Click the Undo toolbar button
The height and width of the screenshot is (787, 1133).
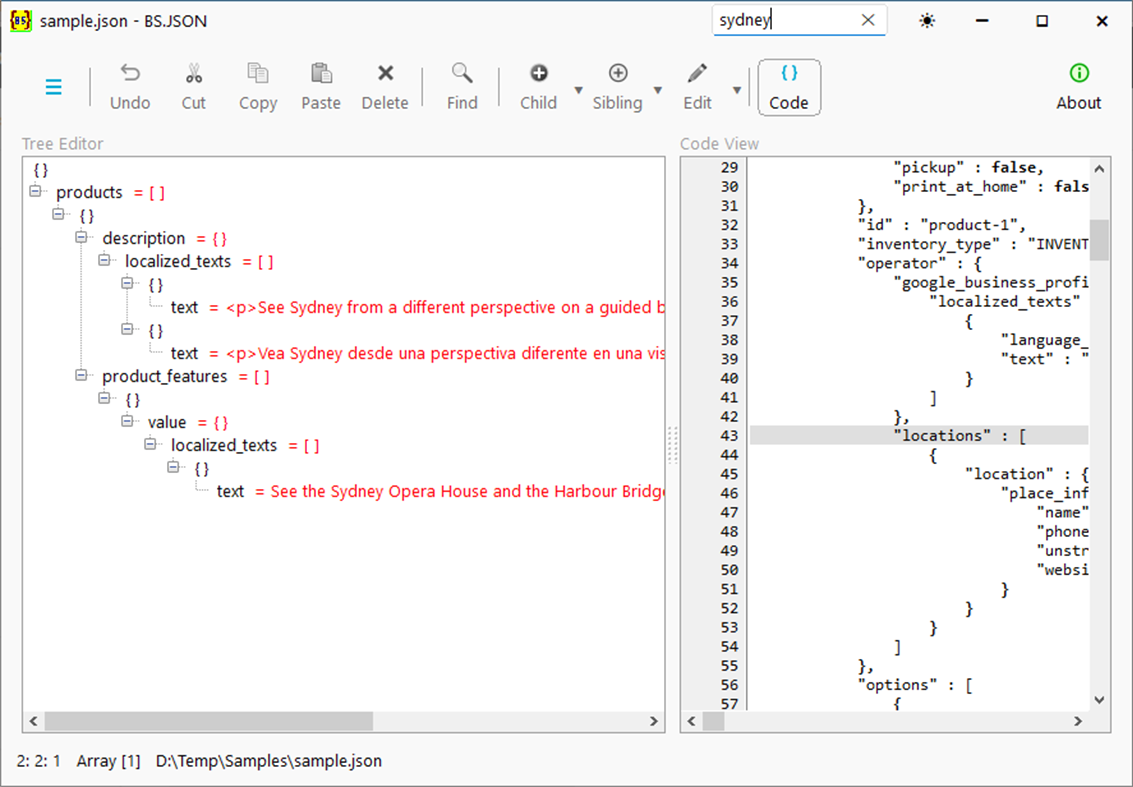tap(130, 87)
